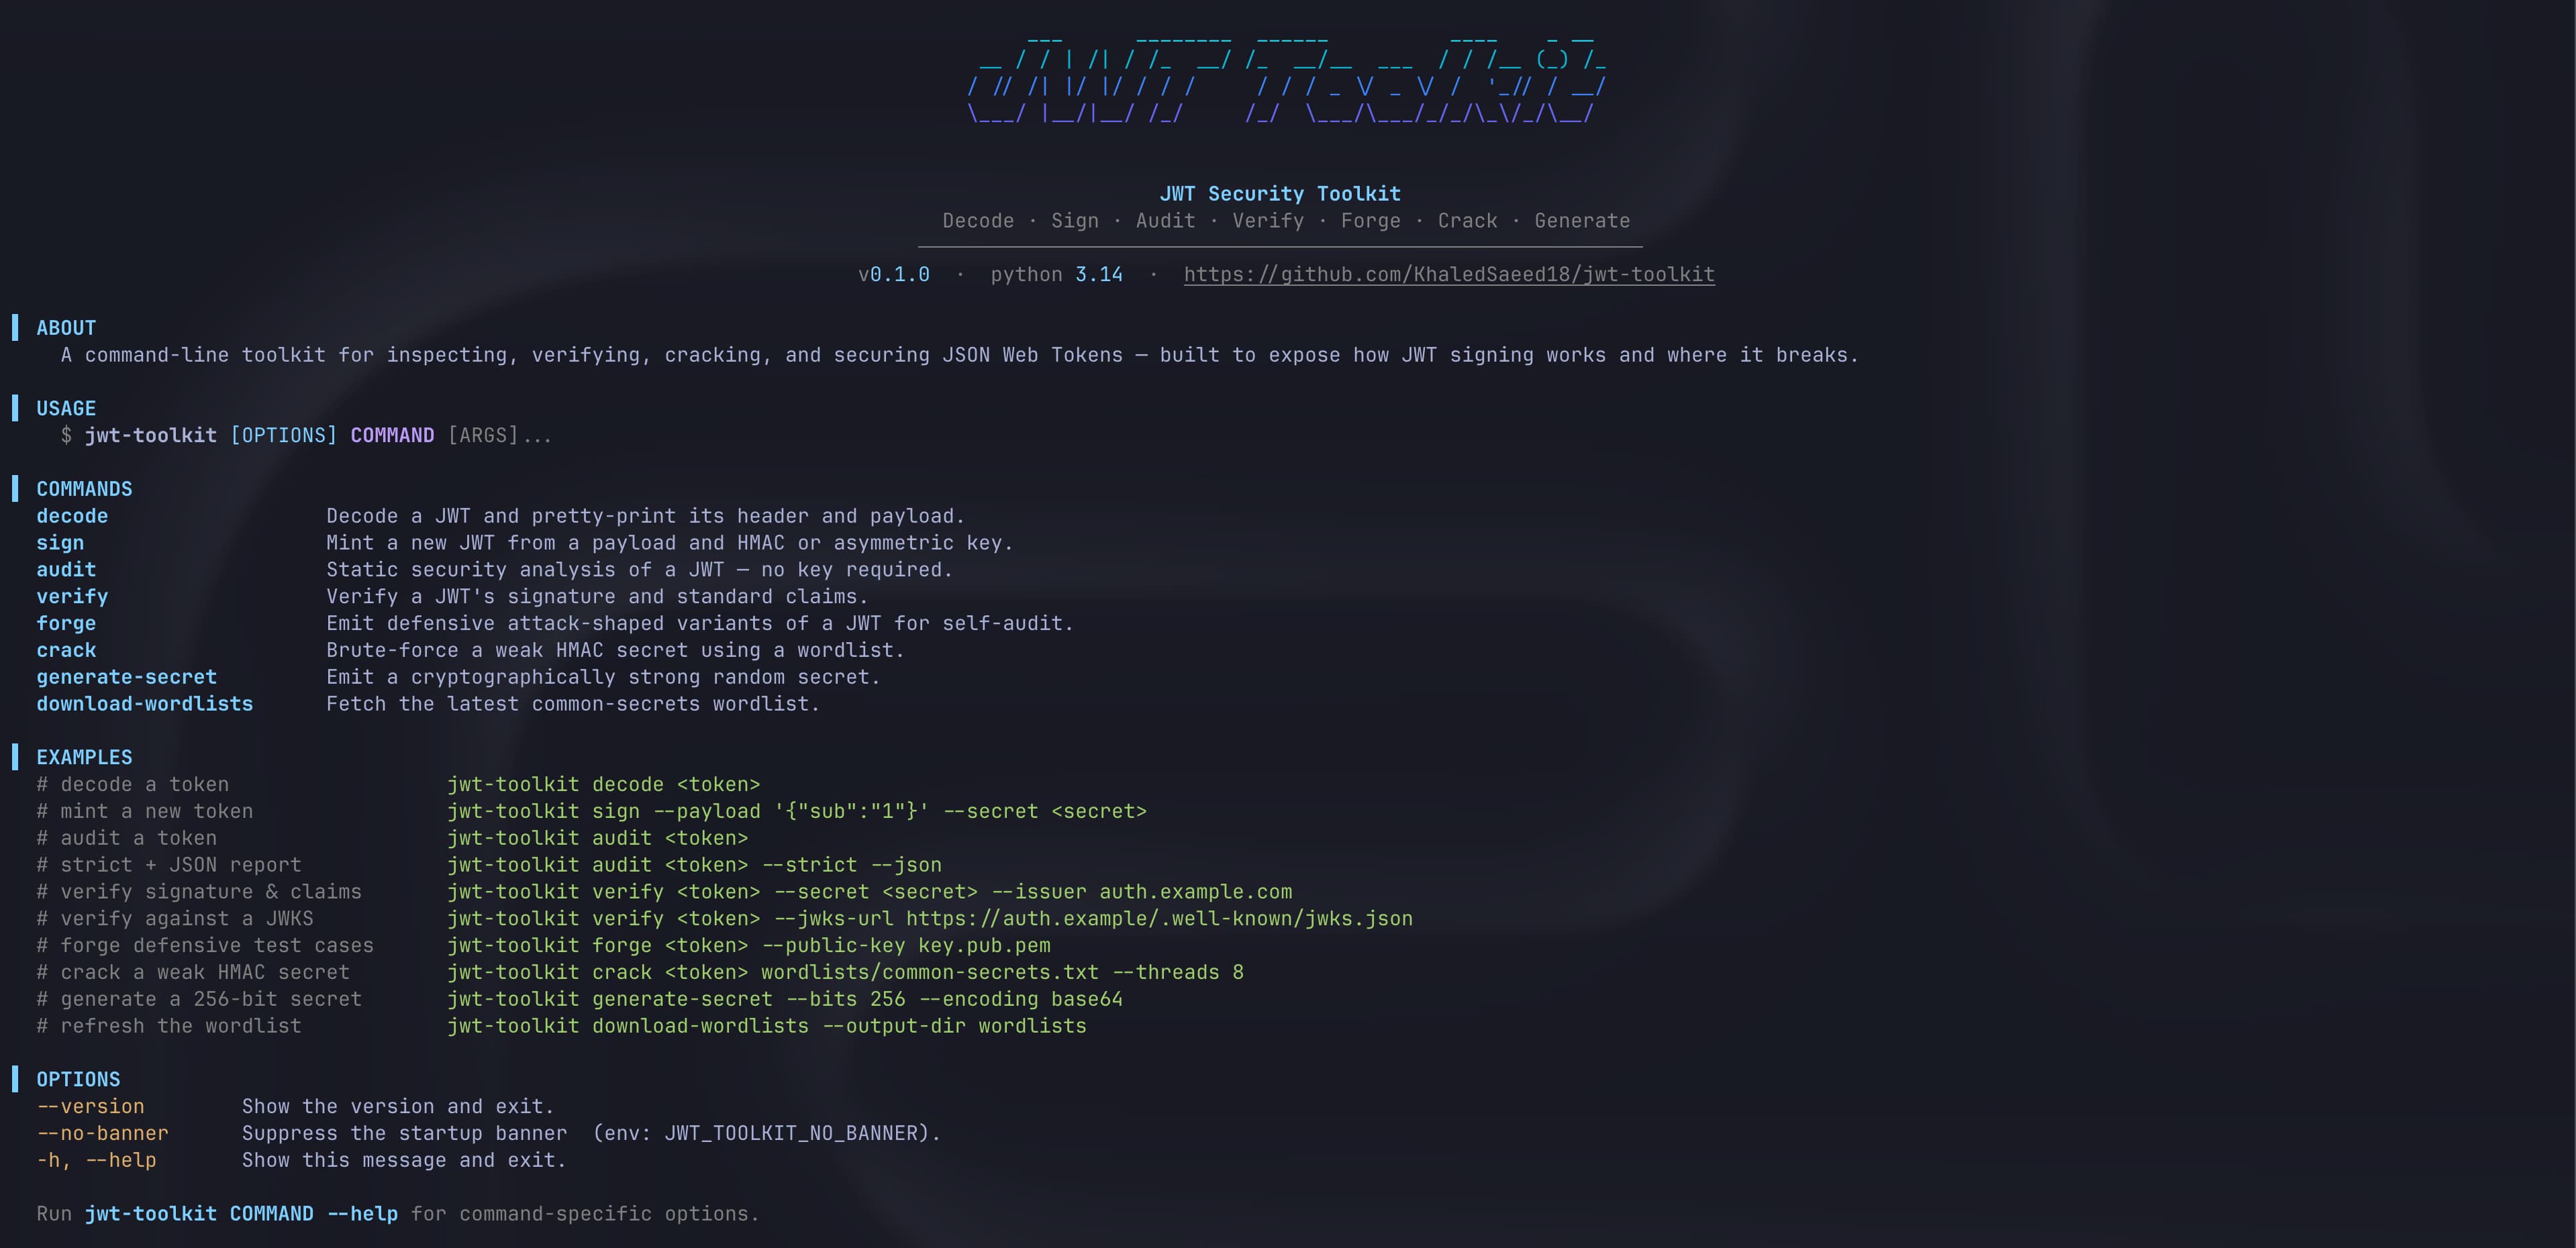The image size is (2576, 1248).
Task: Click the ABOUT section heading
Action: click(x=66, y=328)
